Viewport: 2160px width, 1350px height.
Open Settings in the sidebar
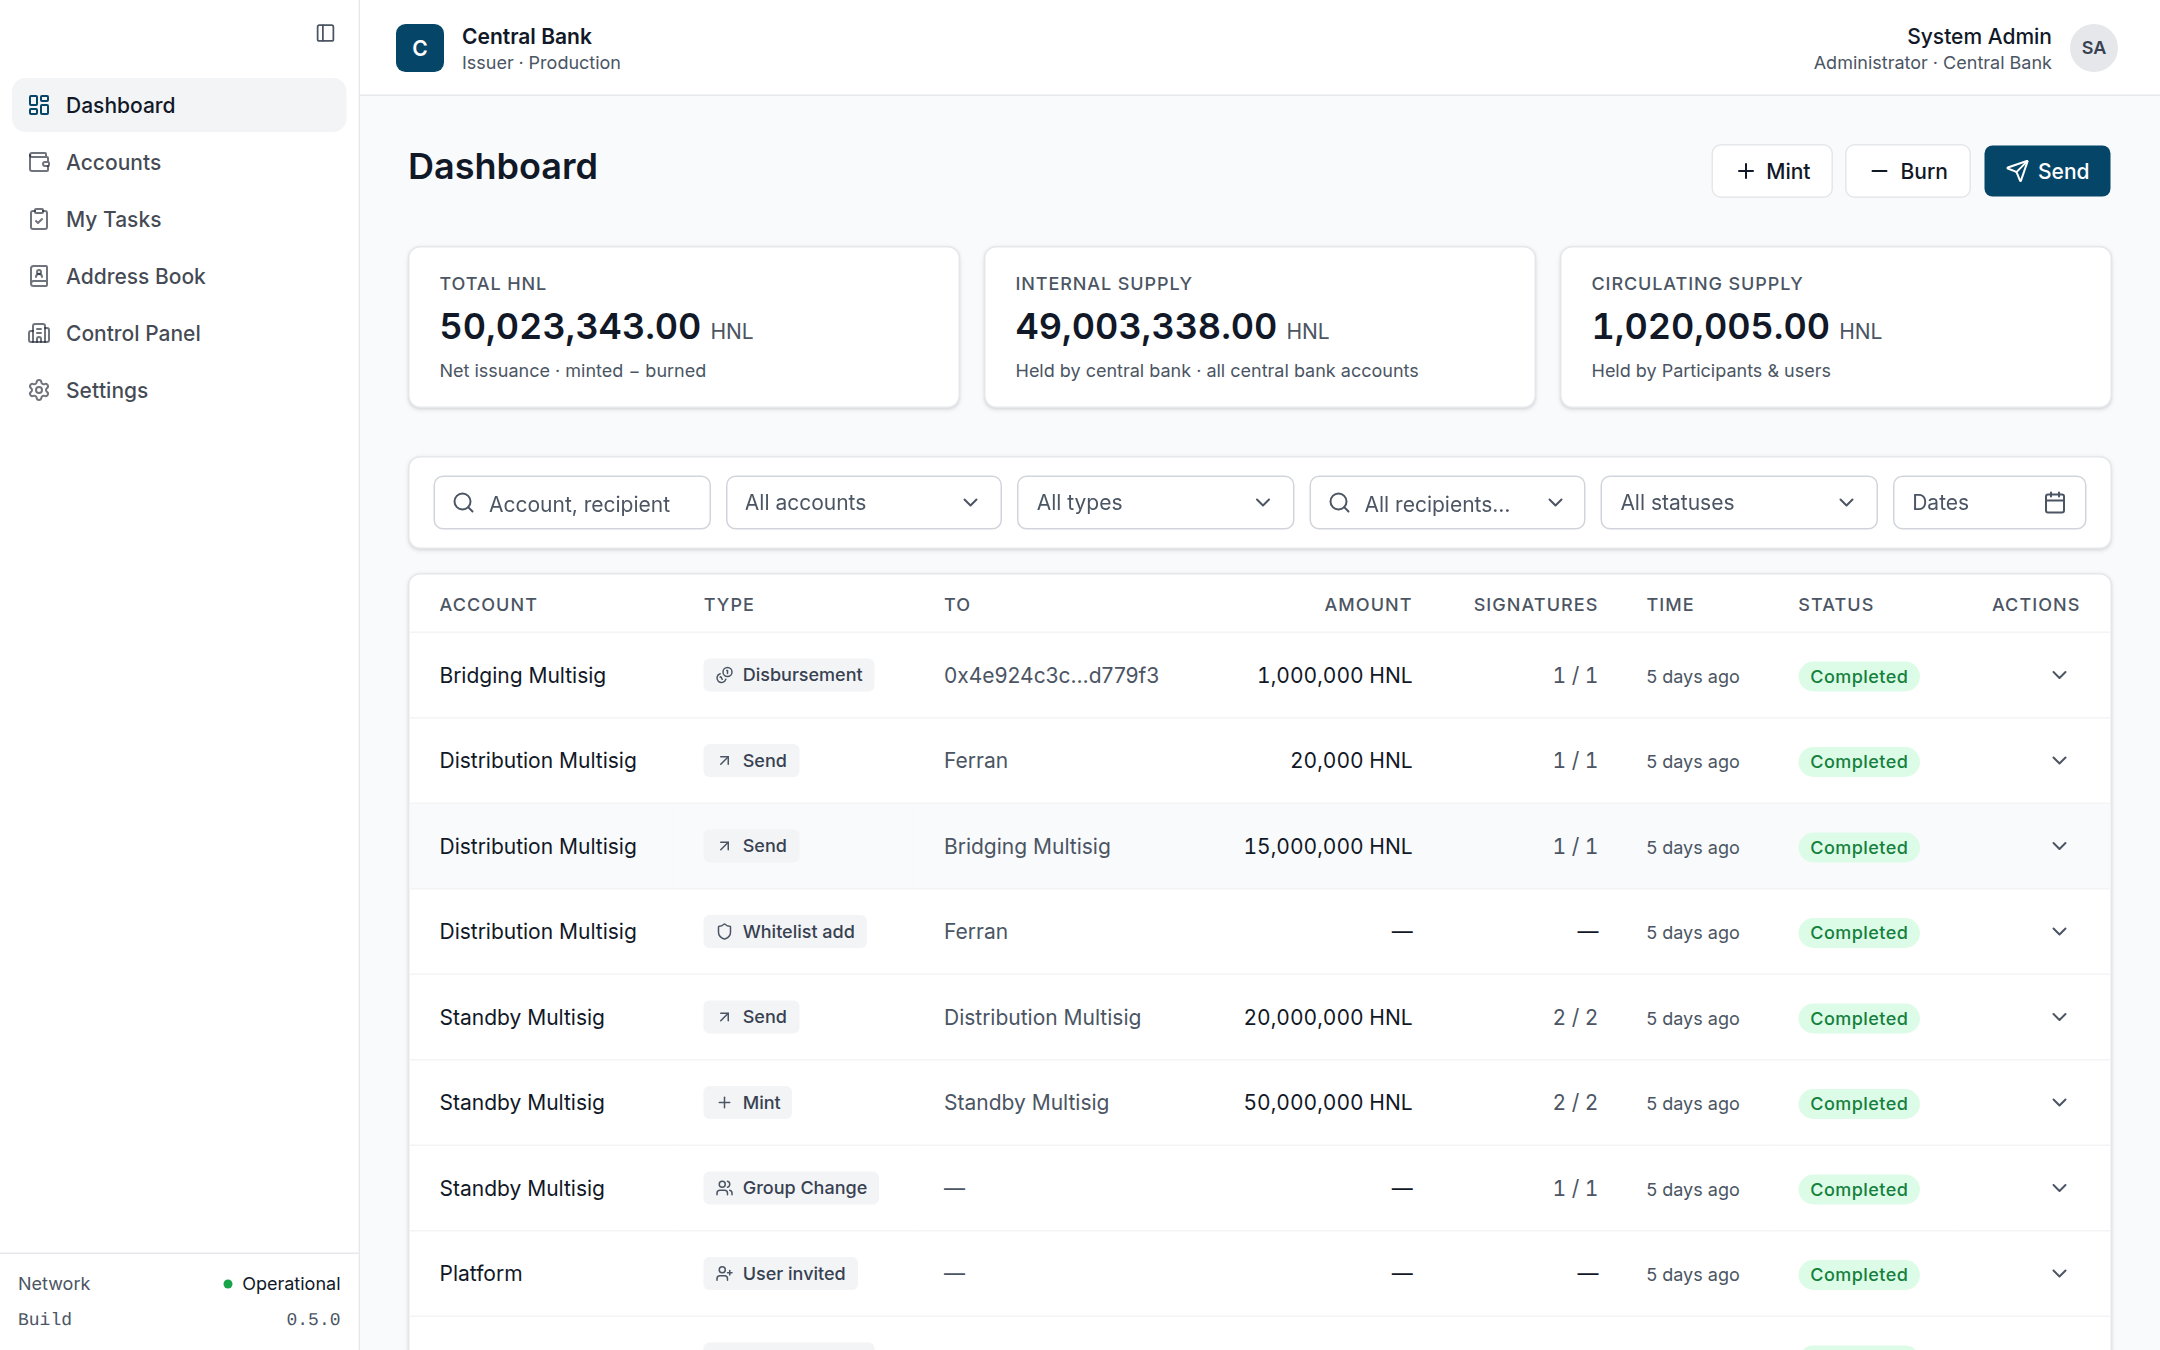(179, 390)
